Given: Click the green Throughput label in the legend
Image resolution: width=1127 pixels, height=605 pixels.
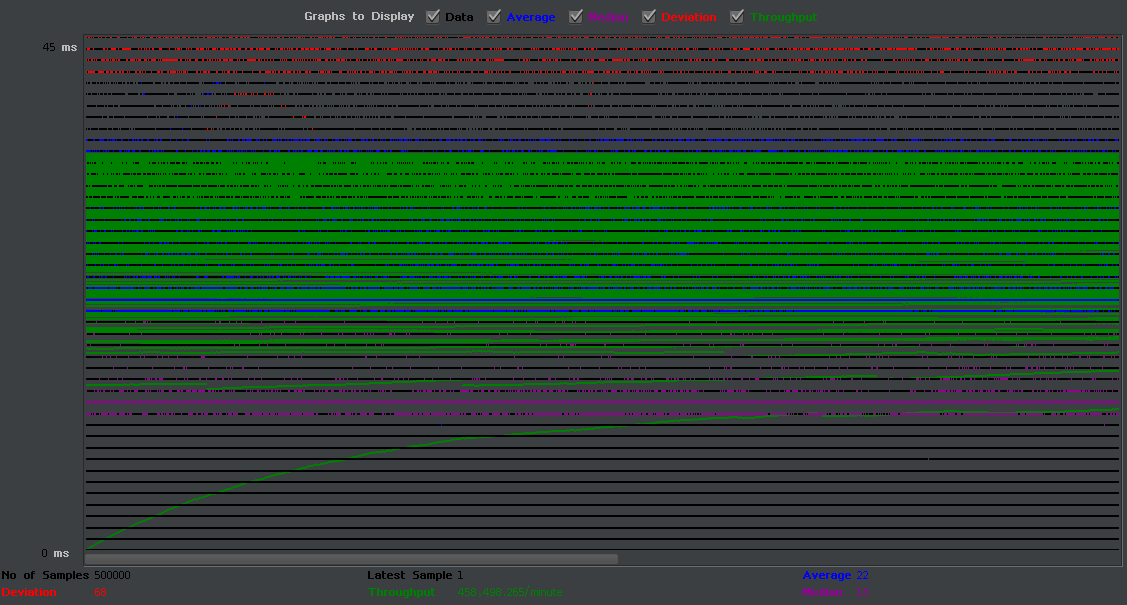Looking at the screenshot, I should [783, 17].
